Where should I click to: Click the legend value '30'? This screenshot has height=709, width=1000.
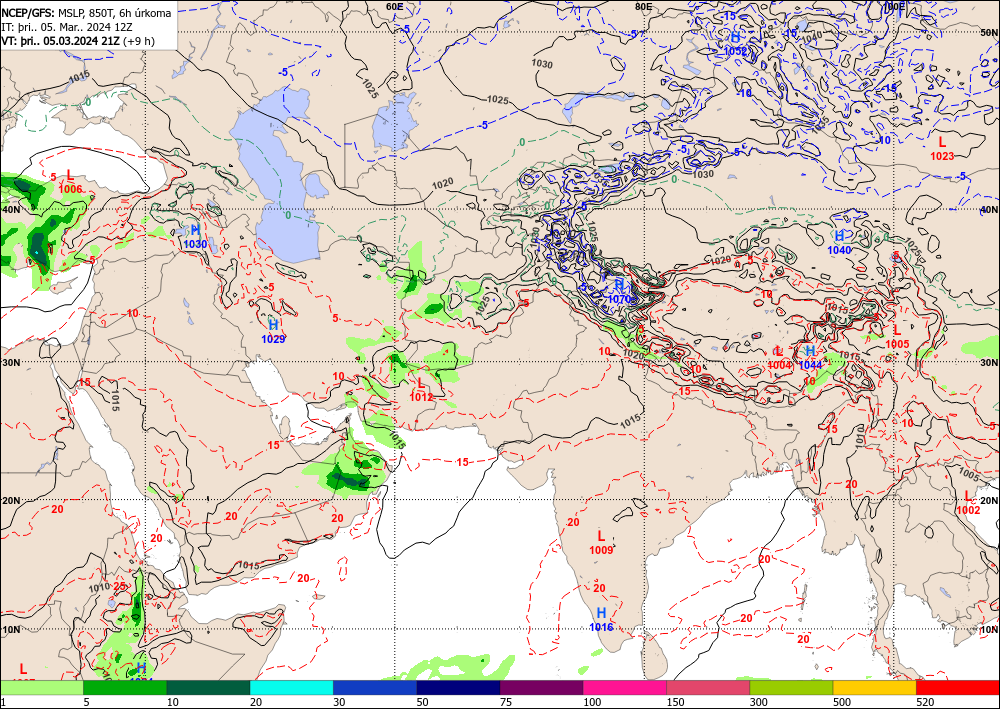[339, 702]
